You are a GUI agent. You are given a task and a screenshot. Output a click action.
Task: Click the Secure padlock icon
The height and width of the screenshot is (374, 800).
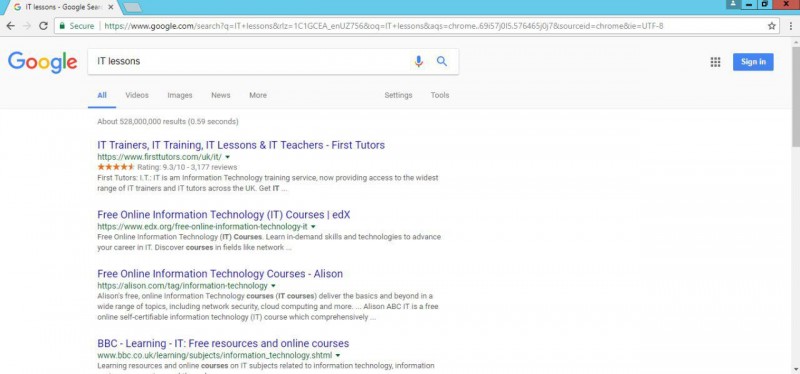click(62, 26)
